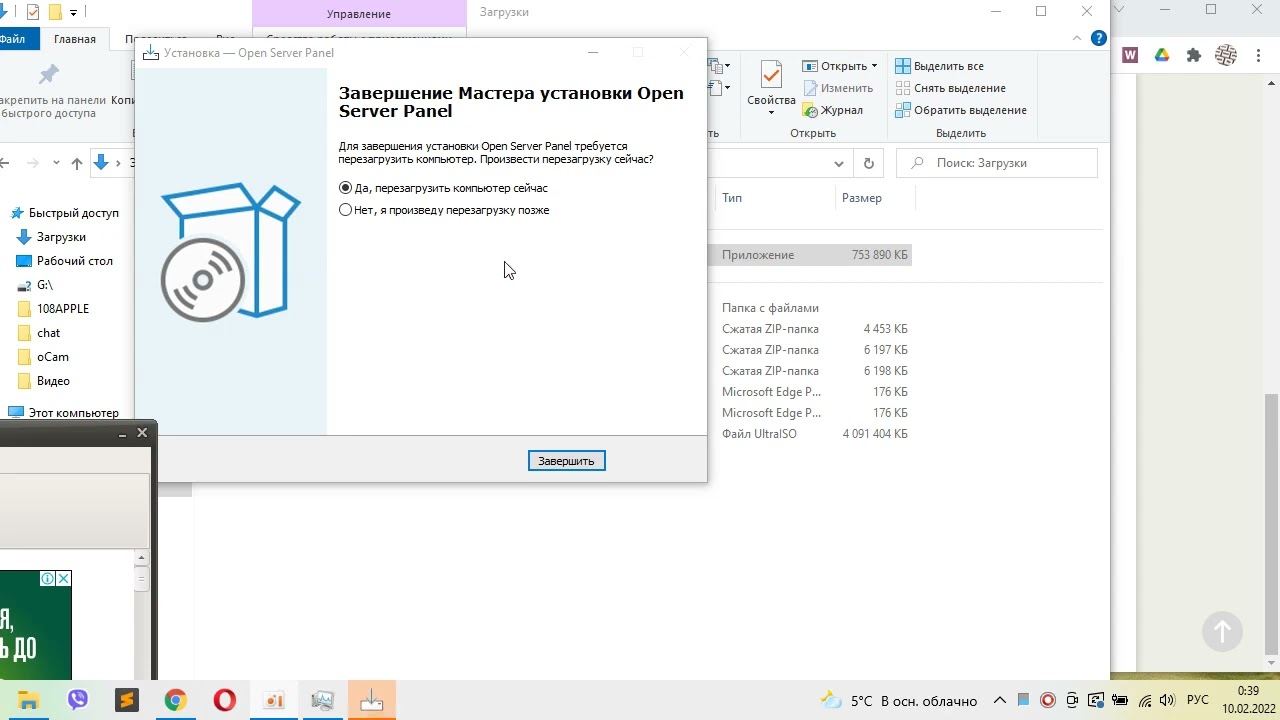Viewport: 1280px width, 720px height.
Task: Open the Файл menu in Explorer
Action: [13, 39]
